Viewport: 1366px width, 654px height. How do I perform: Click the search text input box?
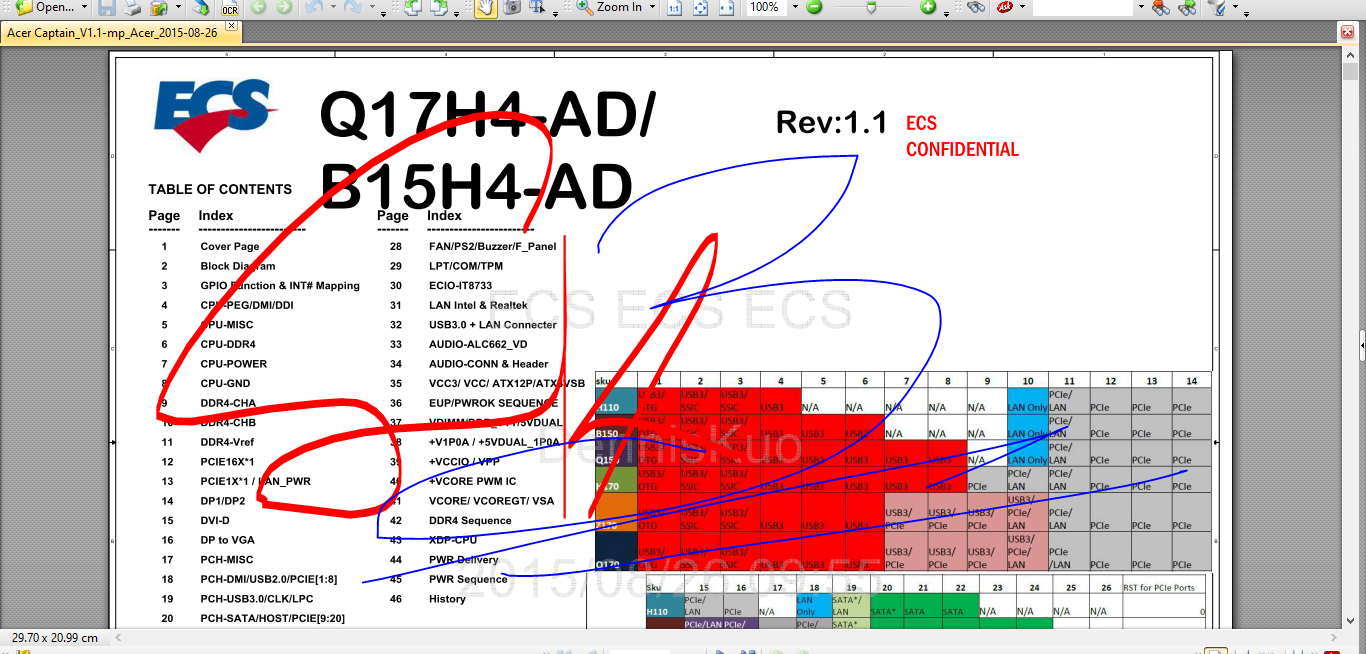(1083, 7)
